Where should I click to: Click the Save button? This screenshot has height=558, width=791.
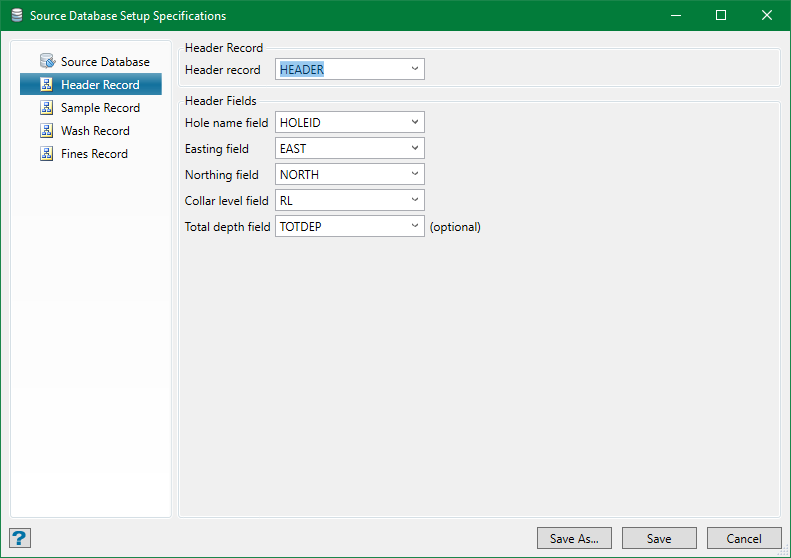pos(659,539)
